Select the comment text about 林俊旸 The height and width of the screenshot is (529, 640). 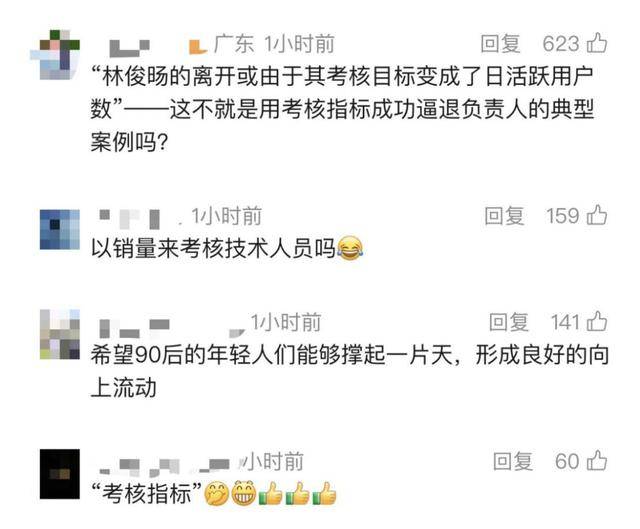click(x=342, y=109)
